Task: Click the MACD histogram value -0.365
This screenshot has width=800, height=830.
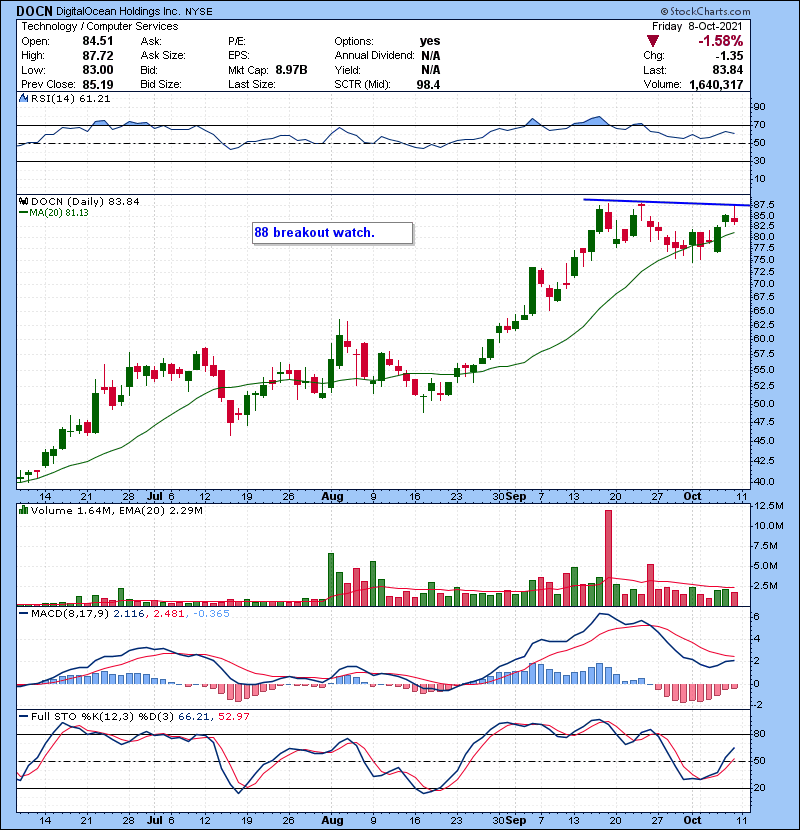Action: [211, 614]
